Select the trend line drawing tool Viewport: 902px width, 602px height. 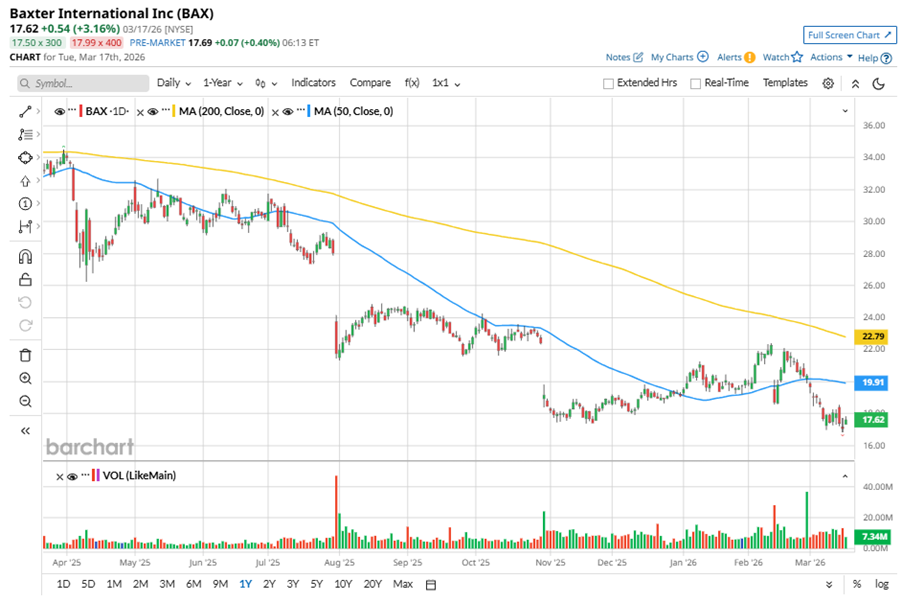25,112
